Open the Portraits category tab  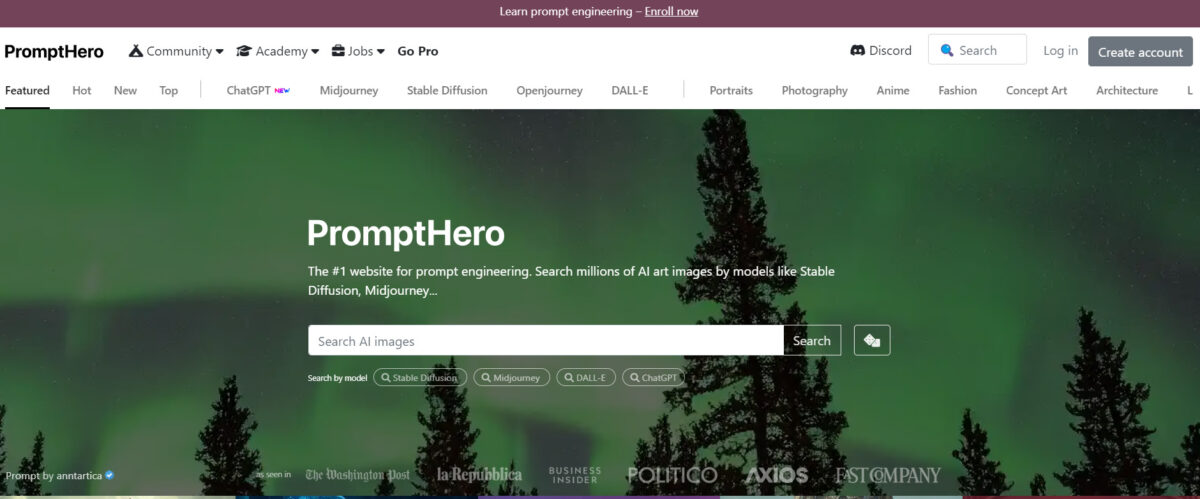click(x=731, y=90)
